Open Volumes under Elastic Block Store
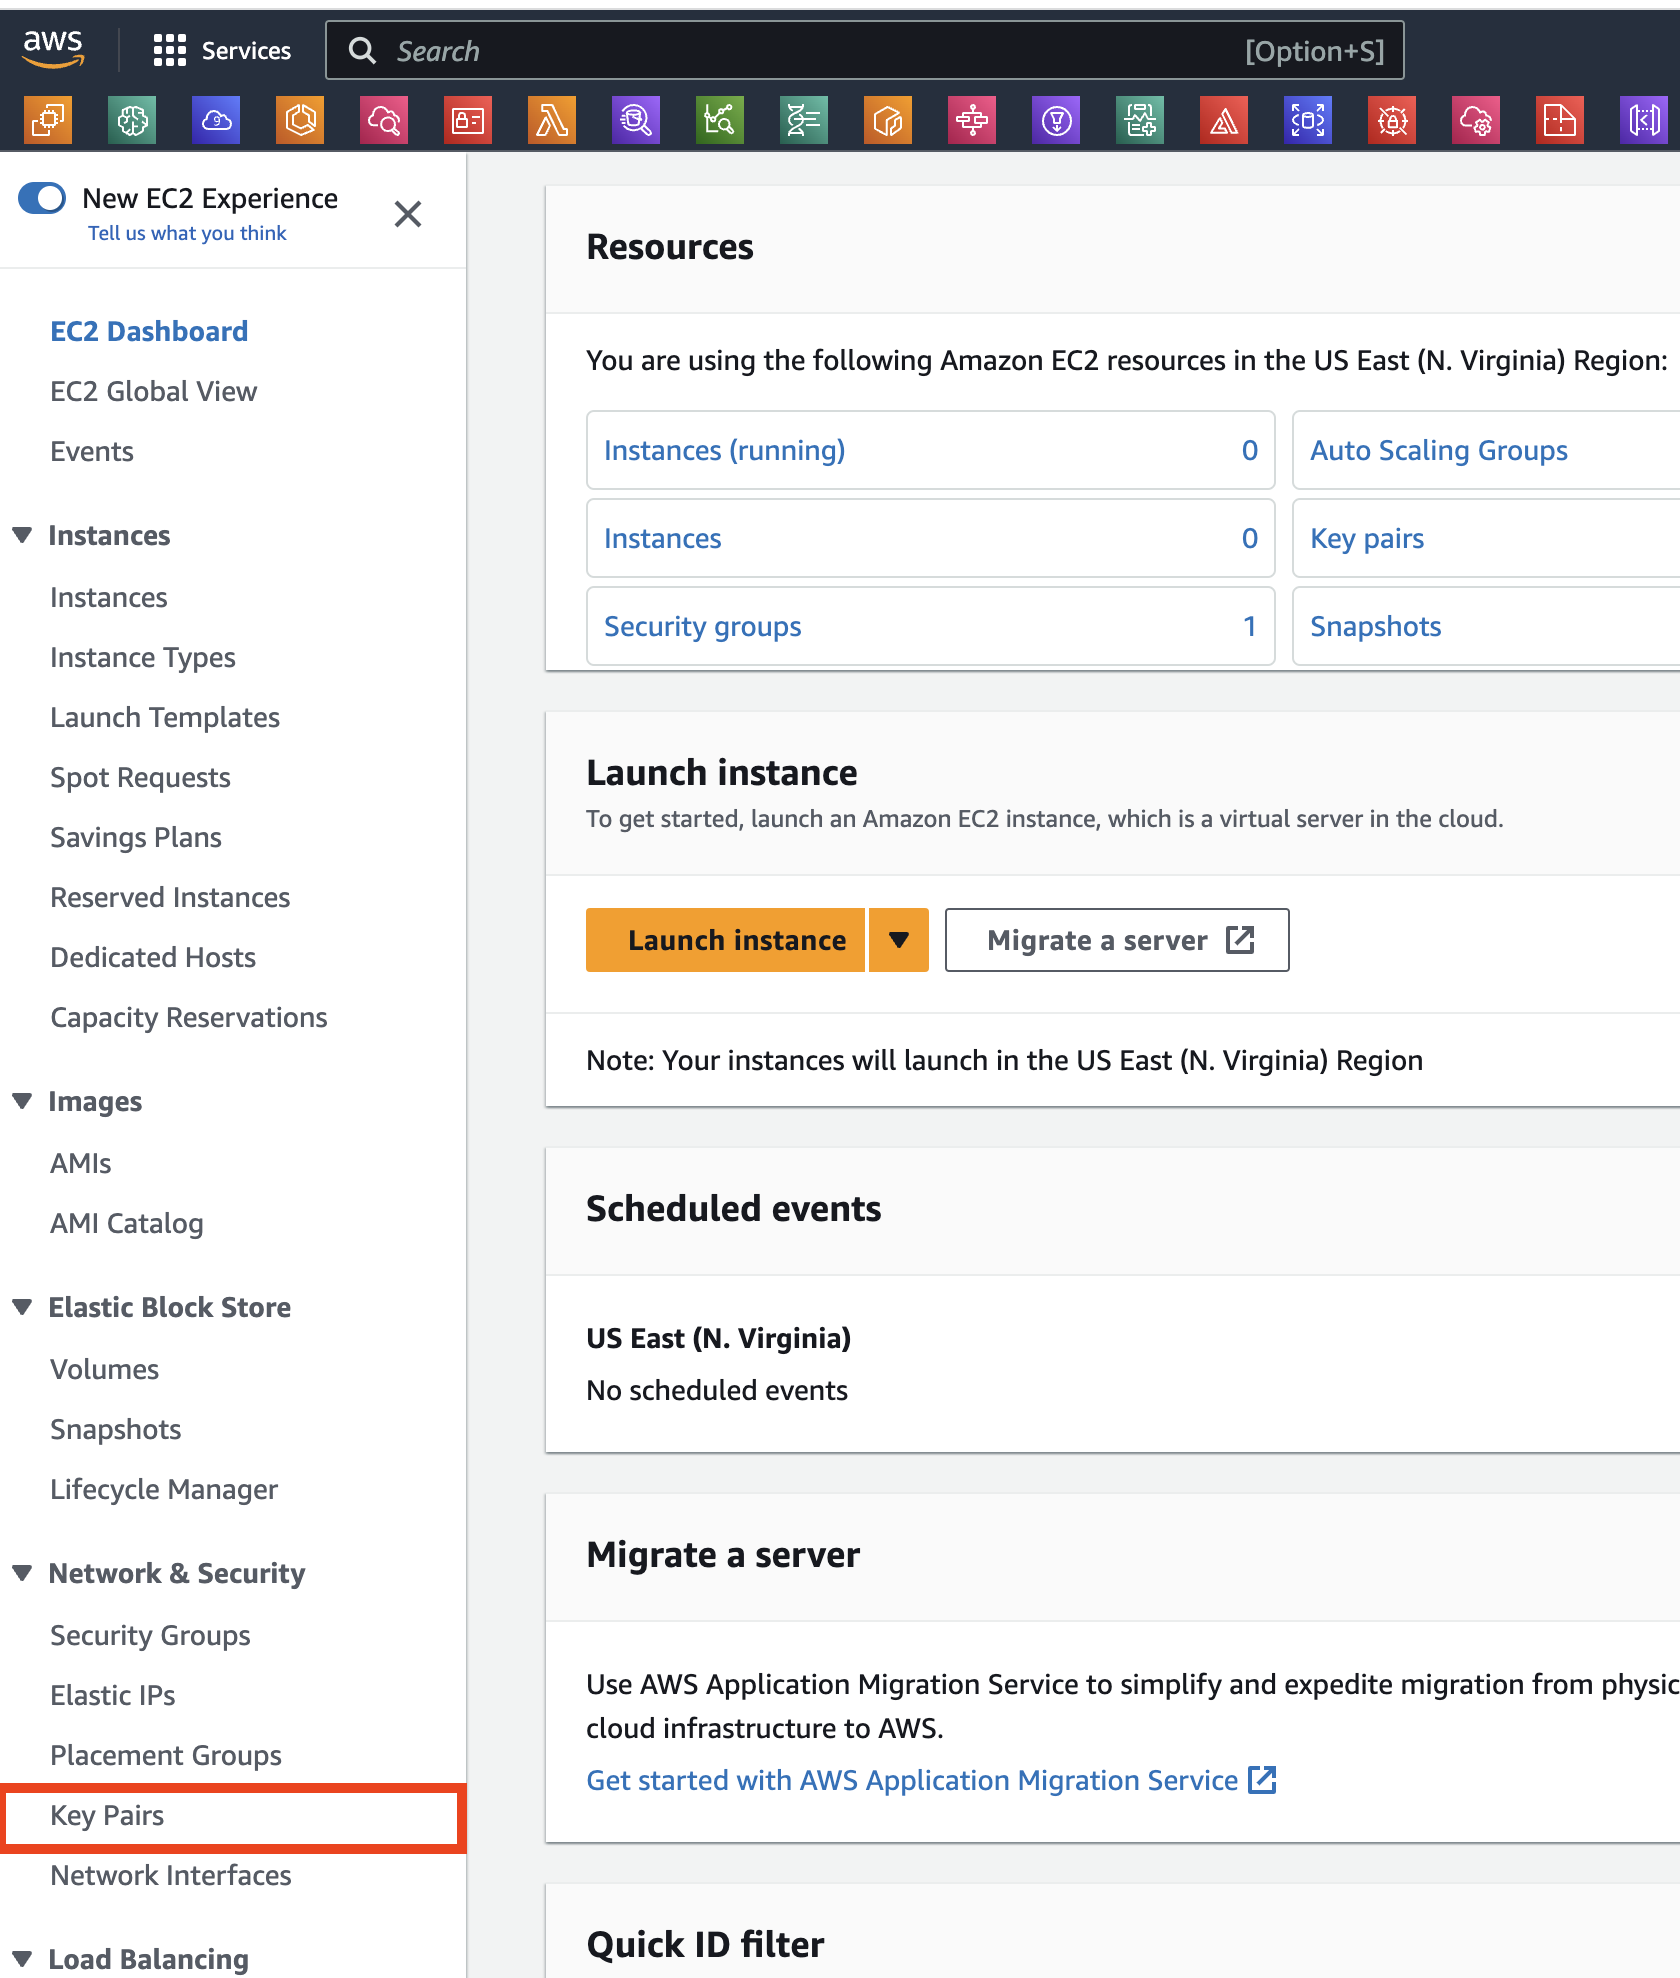Image resolution: width=1680 pixels, height=1978 pixels. point(105,1369)
